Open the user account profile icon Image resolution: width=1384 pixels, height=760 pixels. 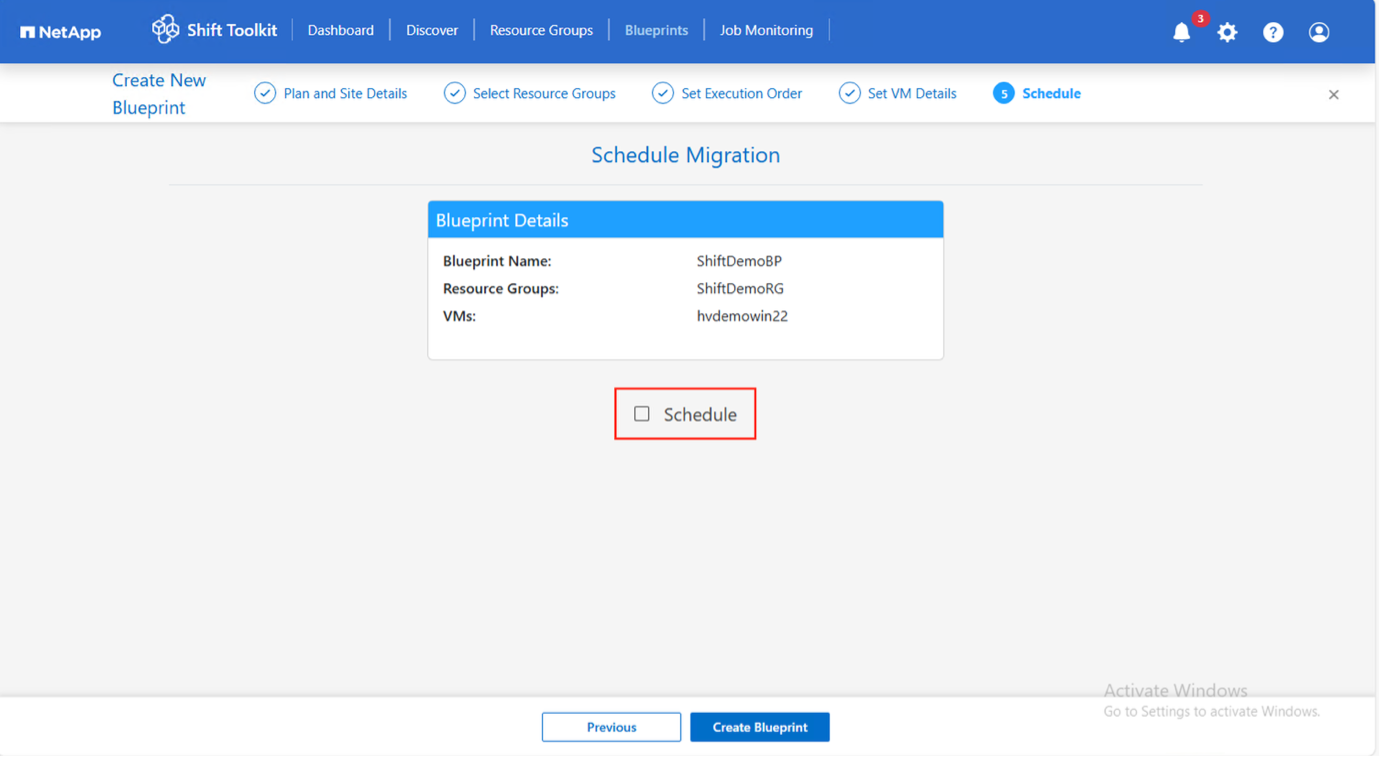pyautogui.click(x=1319, y=32)
